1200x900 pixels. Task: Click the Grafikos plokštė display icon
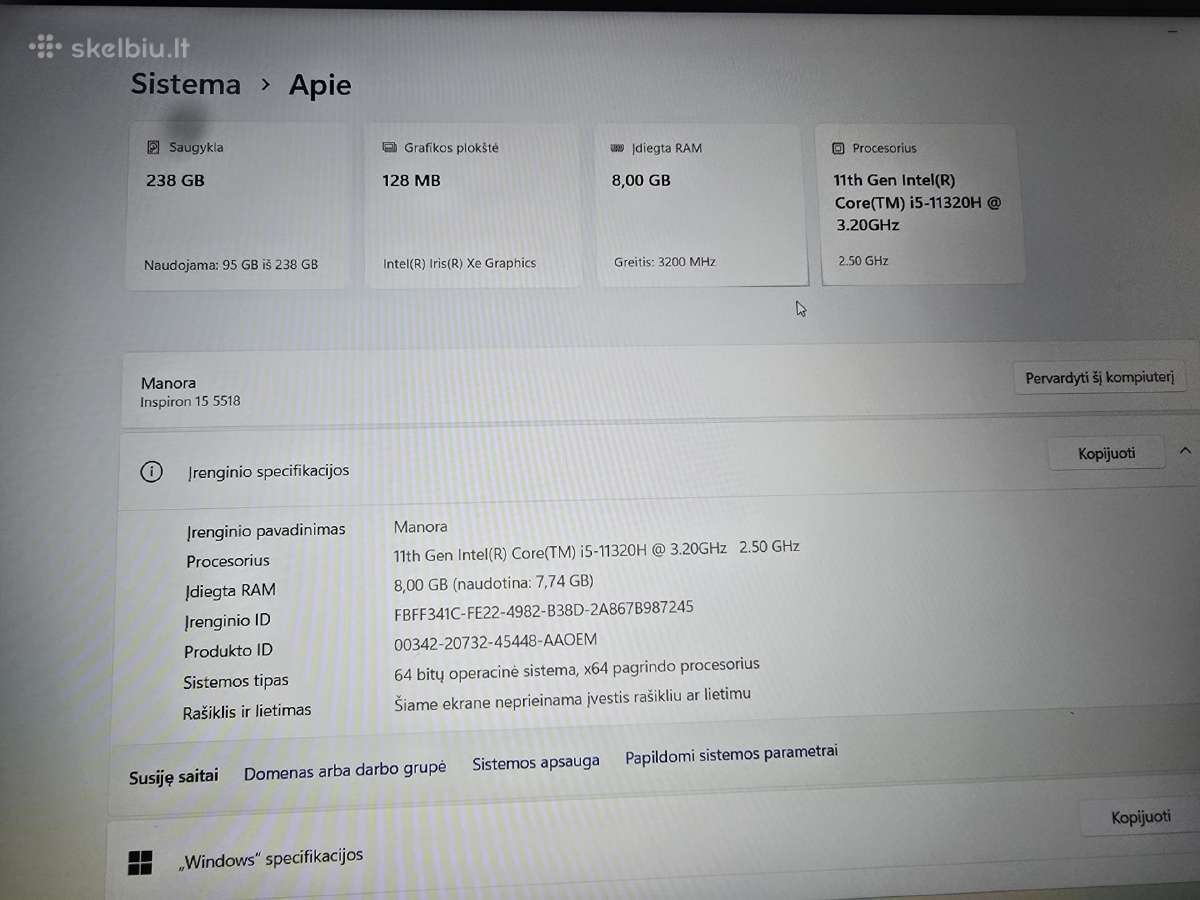[x=389, y=148]
